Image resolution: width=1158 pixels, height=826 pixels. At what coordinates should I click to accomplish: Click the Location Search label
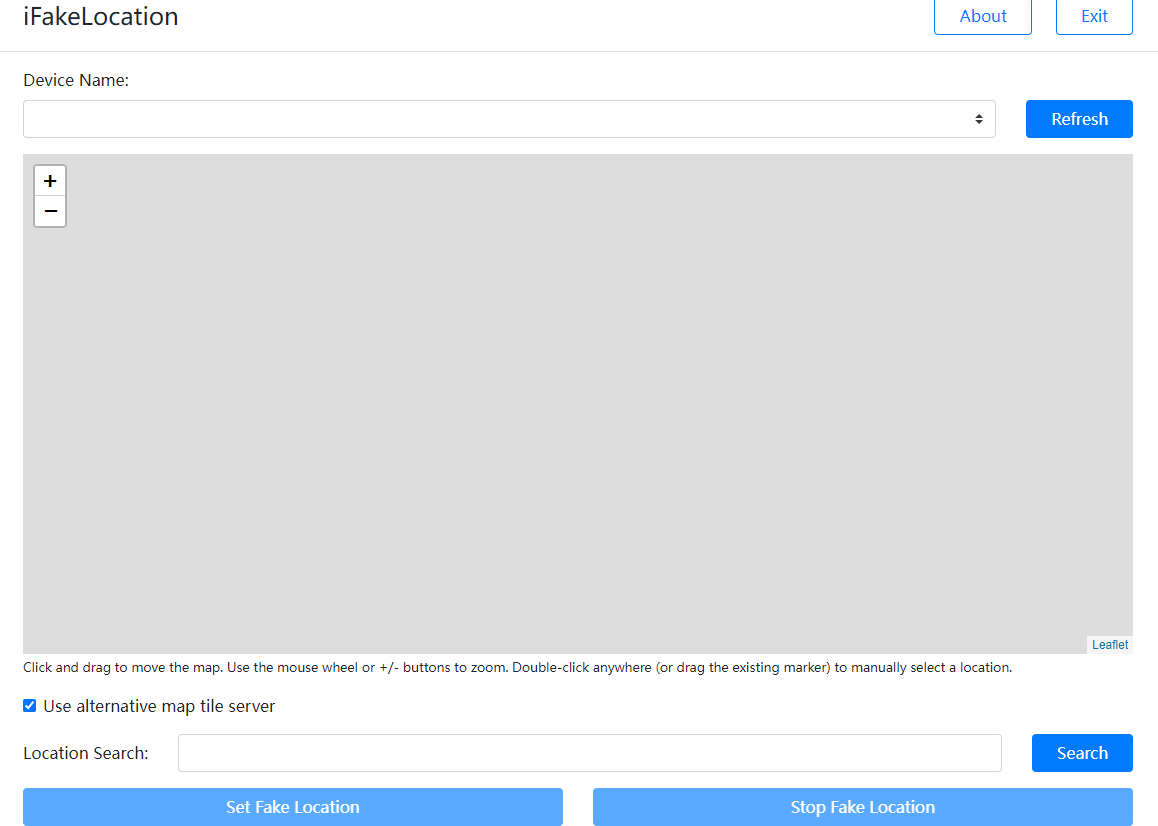coord(86,753)
